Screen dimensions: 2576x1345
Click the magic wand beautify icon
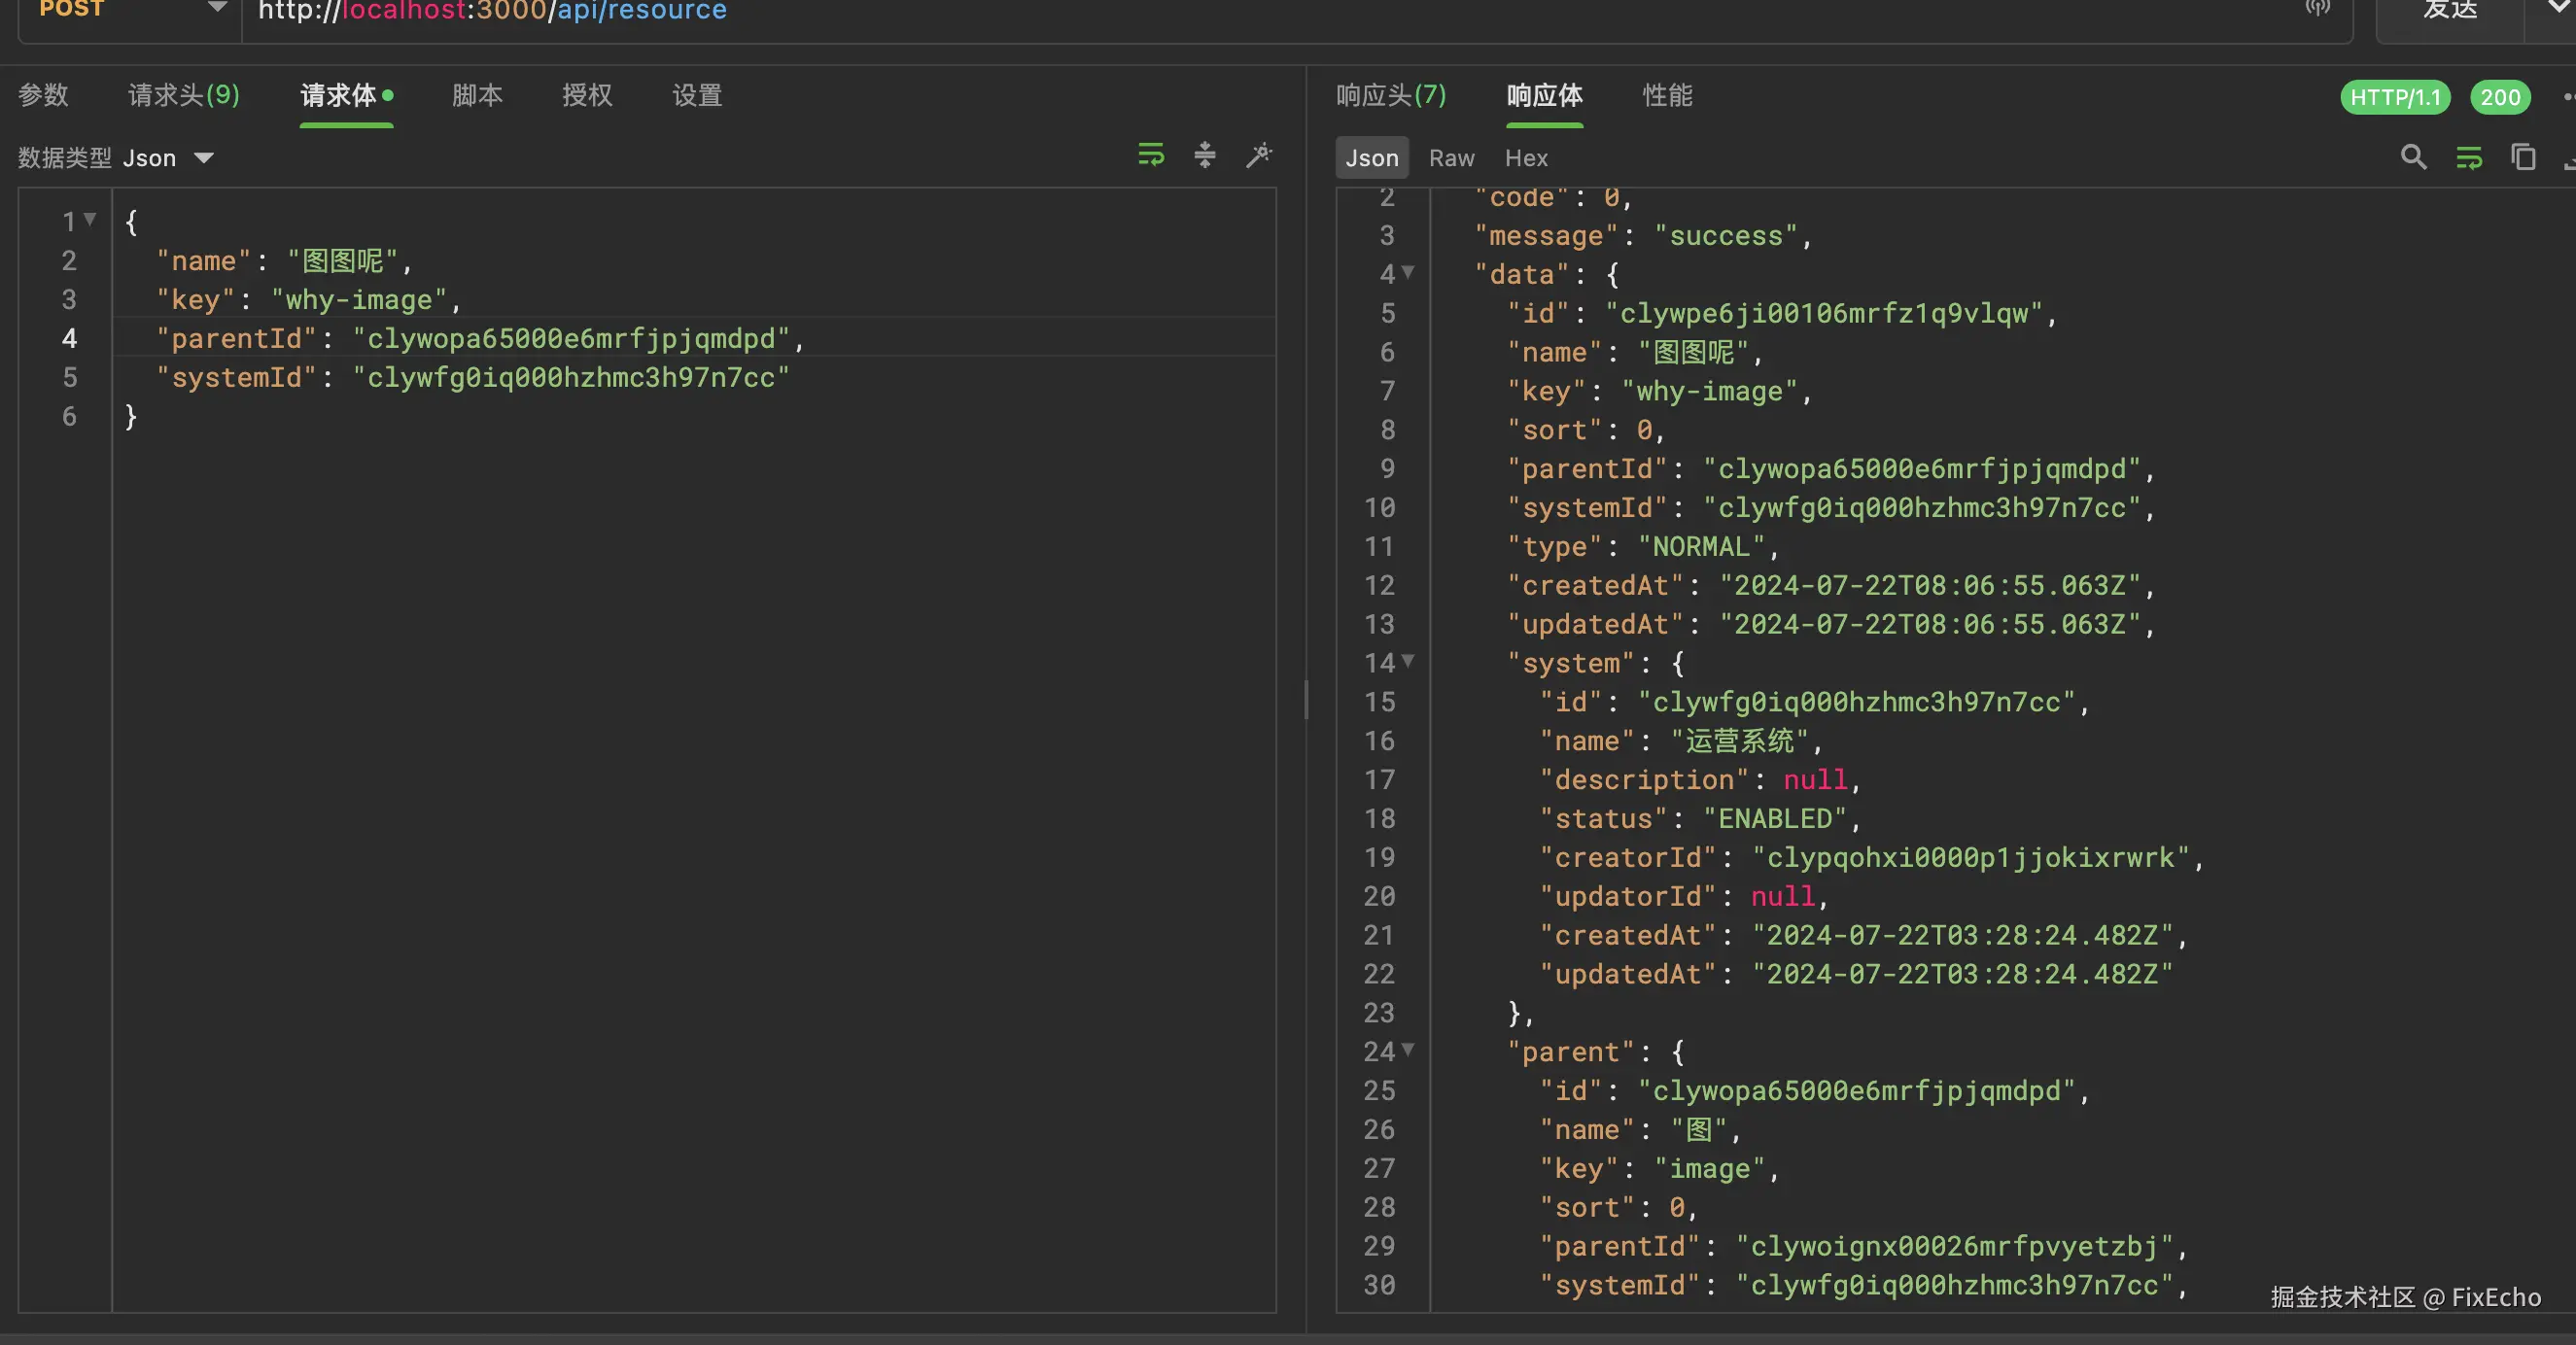tap(1259, 155)
